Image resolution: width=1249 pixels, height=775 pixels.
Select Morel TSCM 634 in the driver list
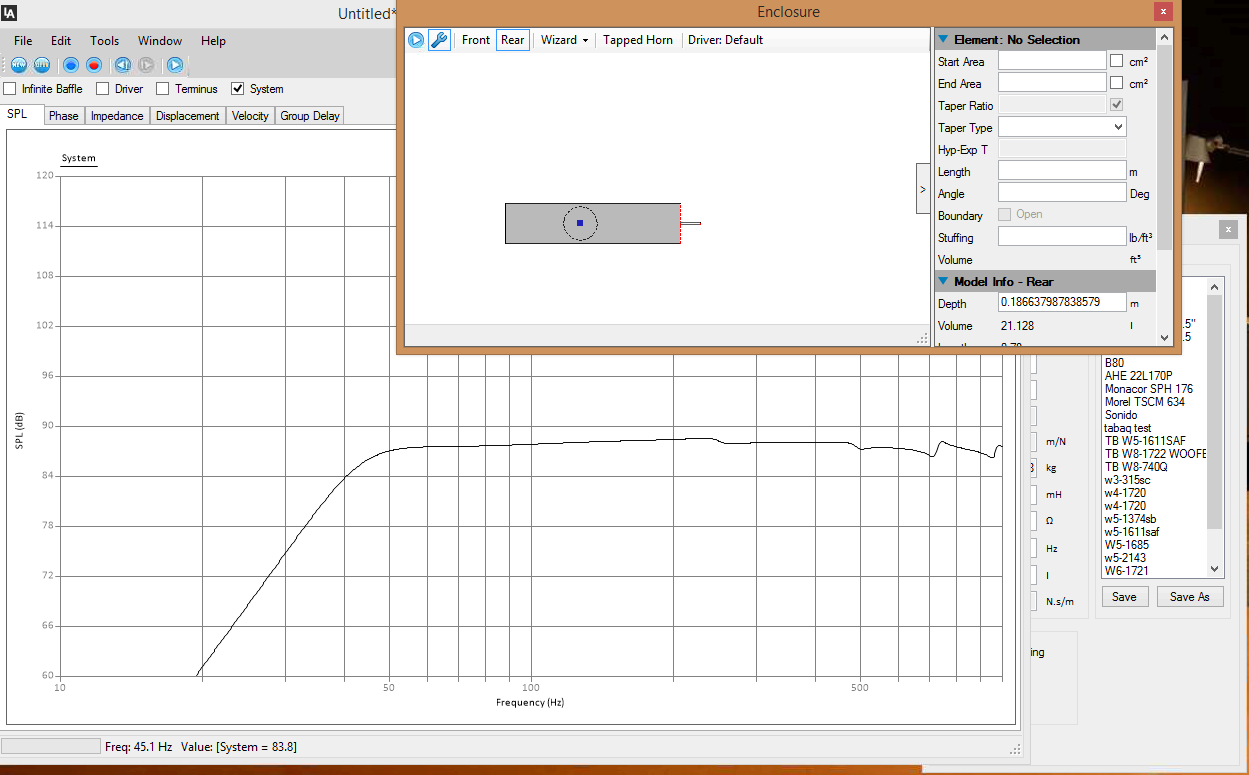(1144, 402)
